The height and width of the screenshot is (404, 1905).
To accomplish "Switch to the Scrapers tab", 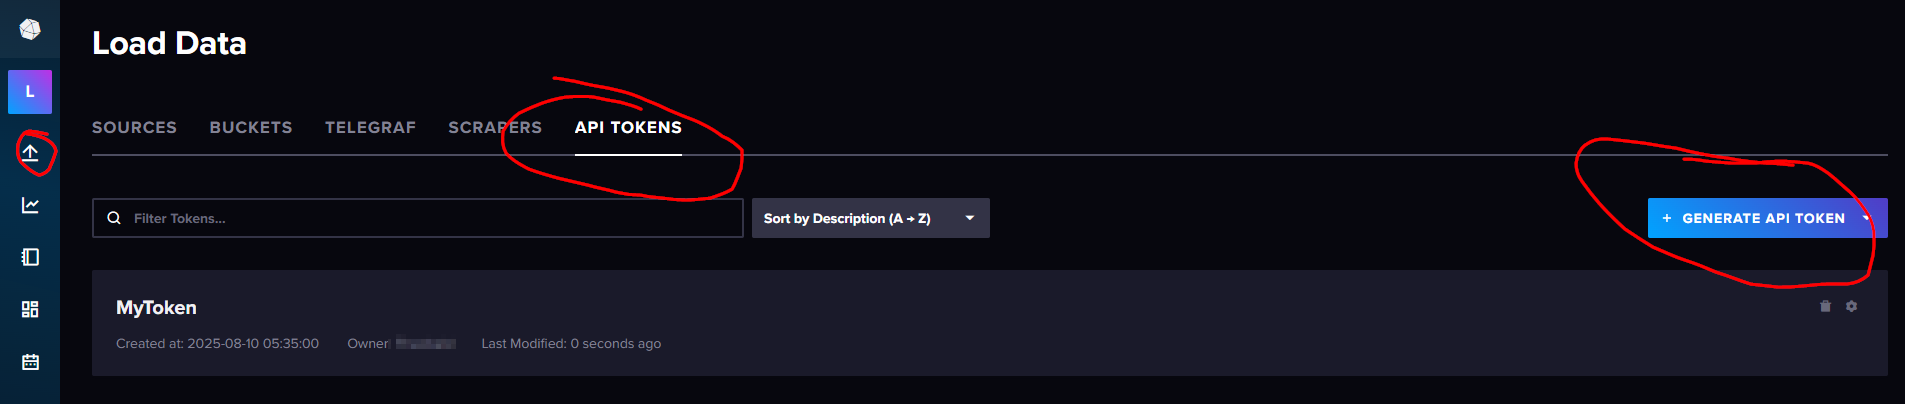I will (x=495, y=128).
